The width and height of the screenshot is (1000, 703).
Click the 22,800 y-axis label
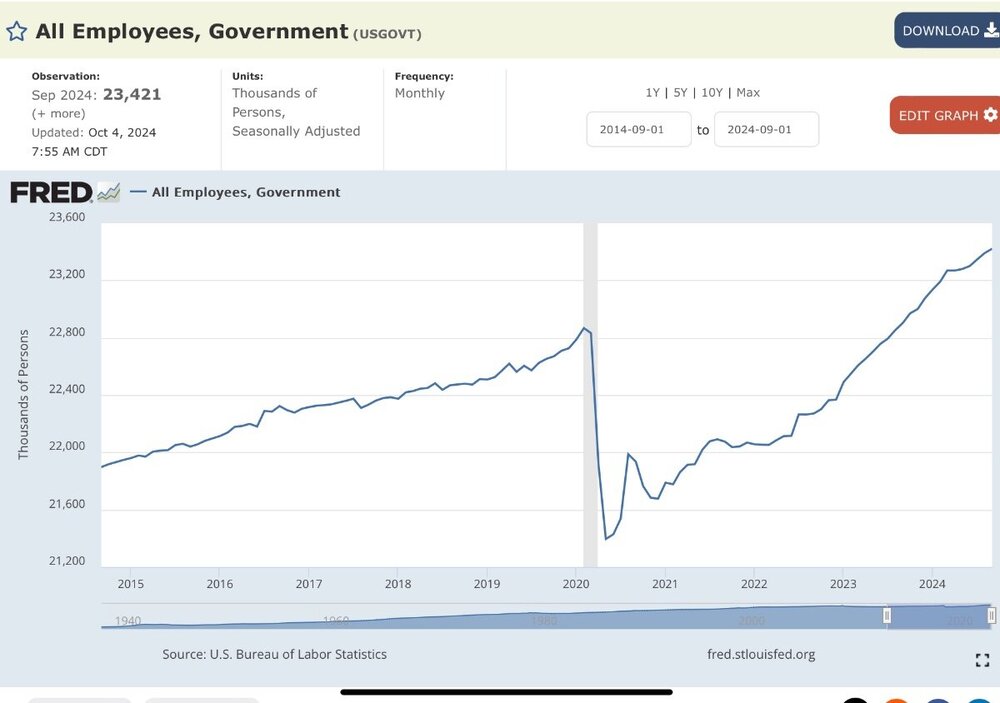click(x=67, y=332)
